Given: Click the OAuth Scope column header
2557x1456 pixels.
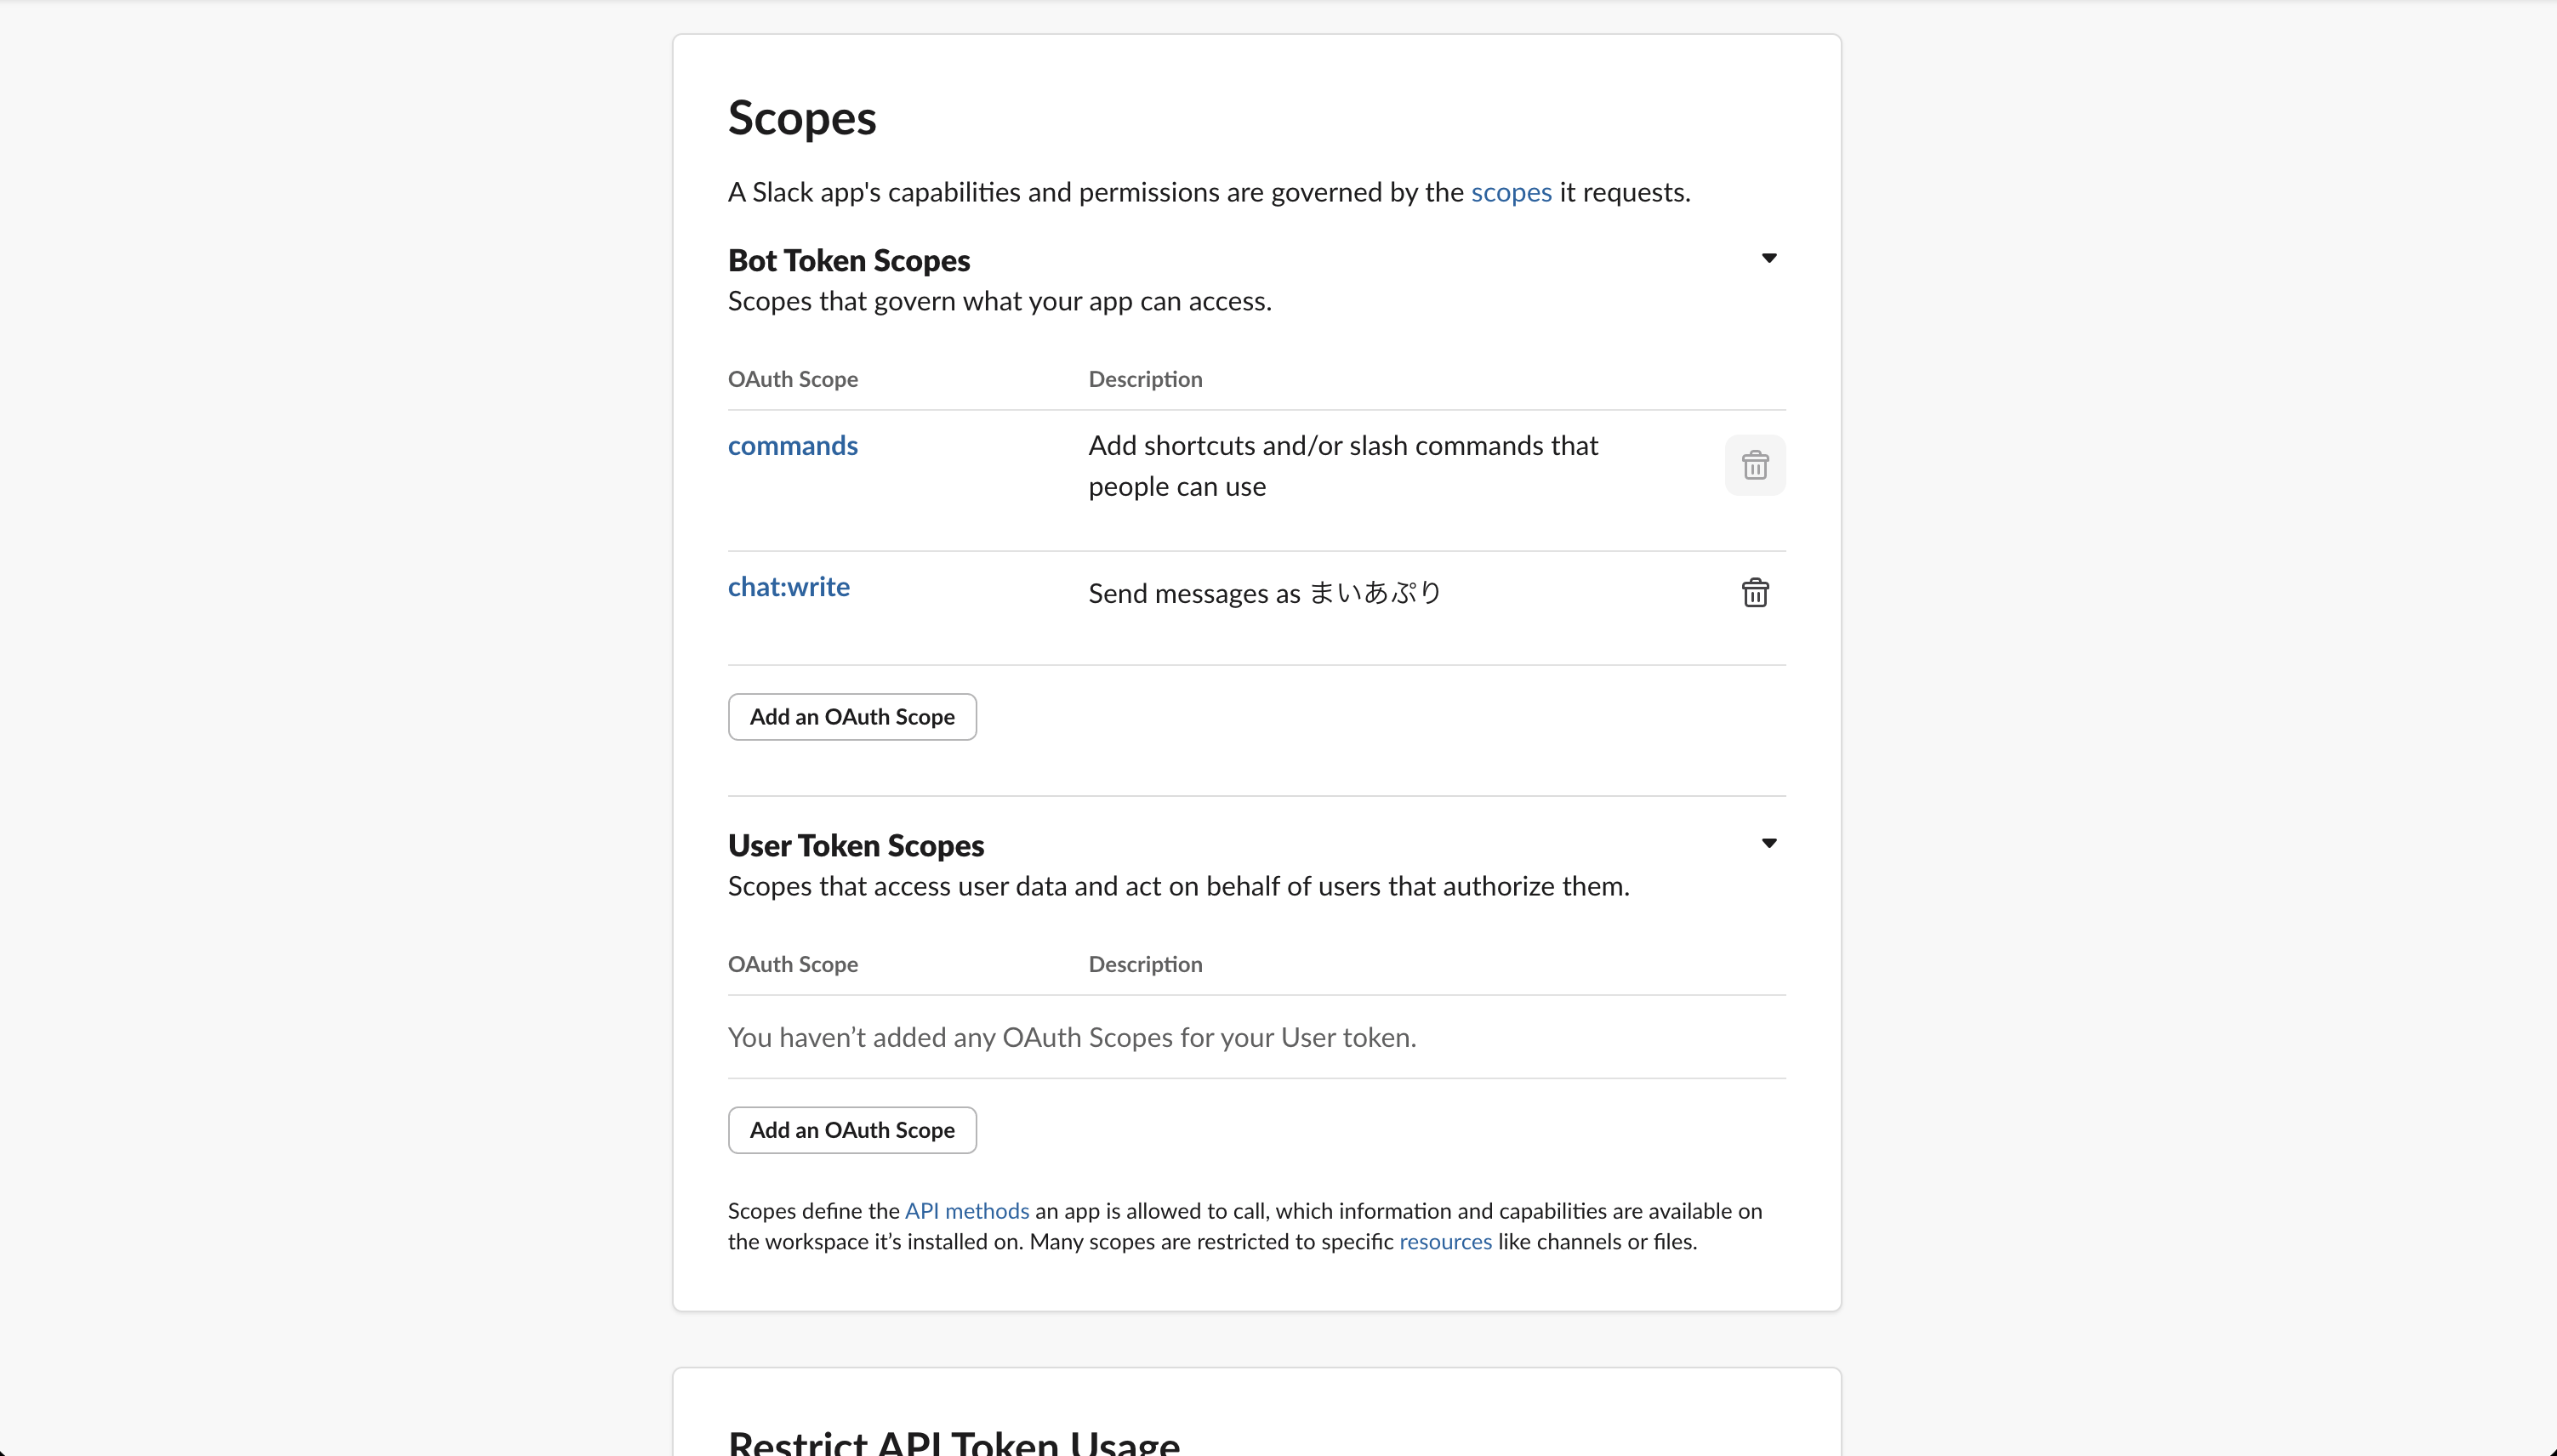Looking at the screenshot, I should [x=792, y=379].
